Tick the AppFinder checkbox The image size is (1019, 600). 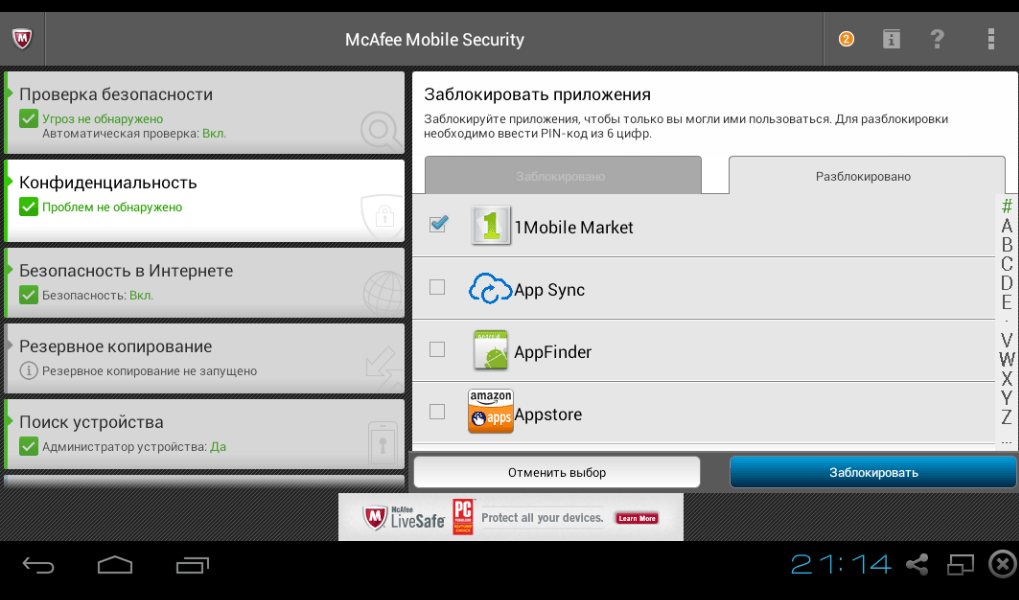point(437,350)
